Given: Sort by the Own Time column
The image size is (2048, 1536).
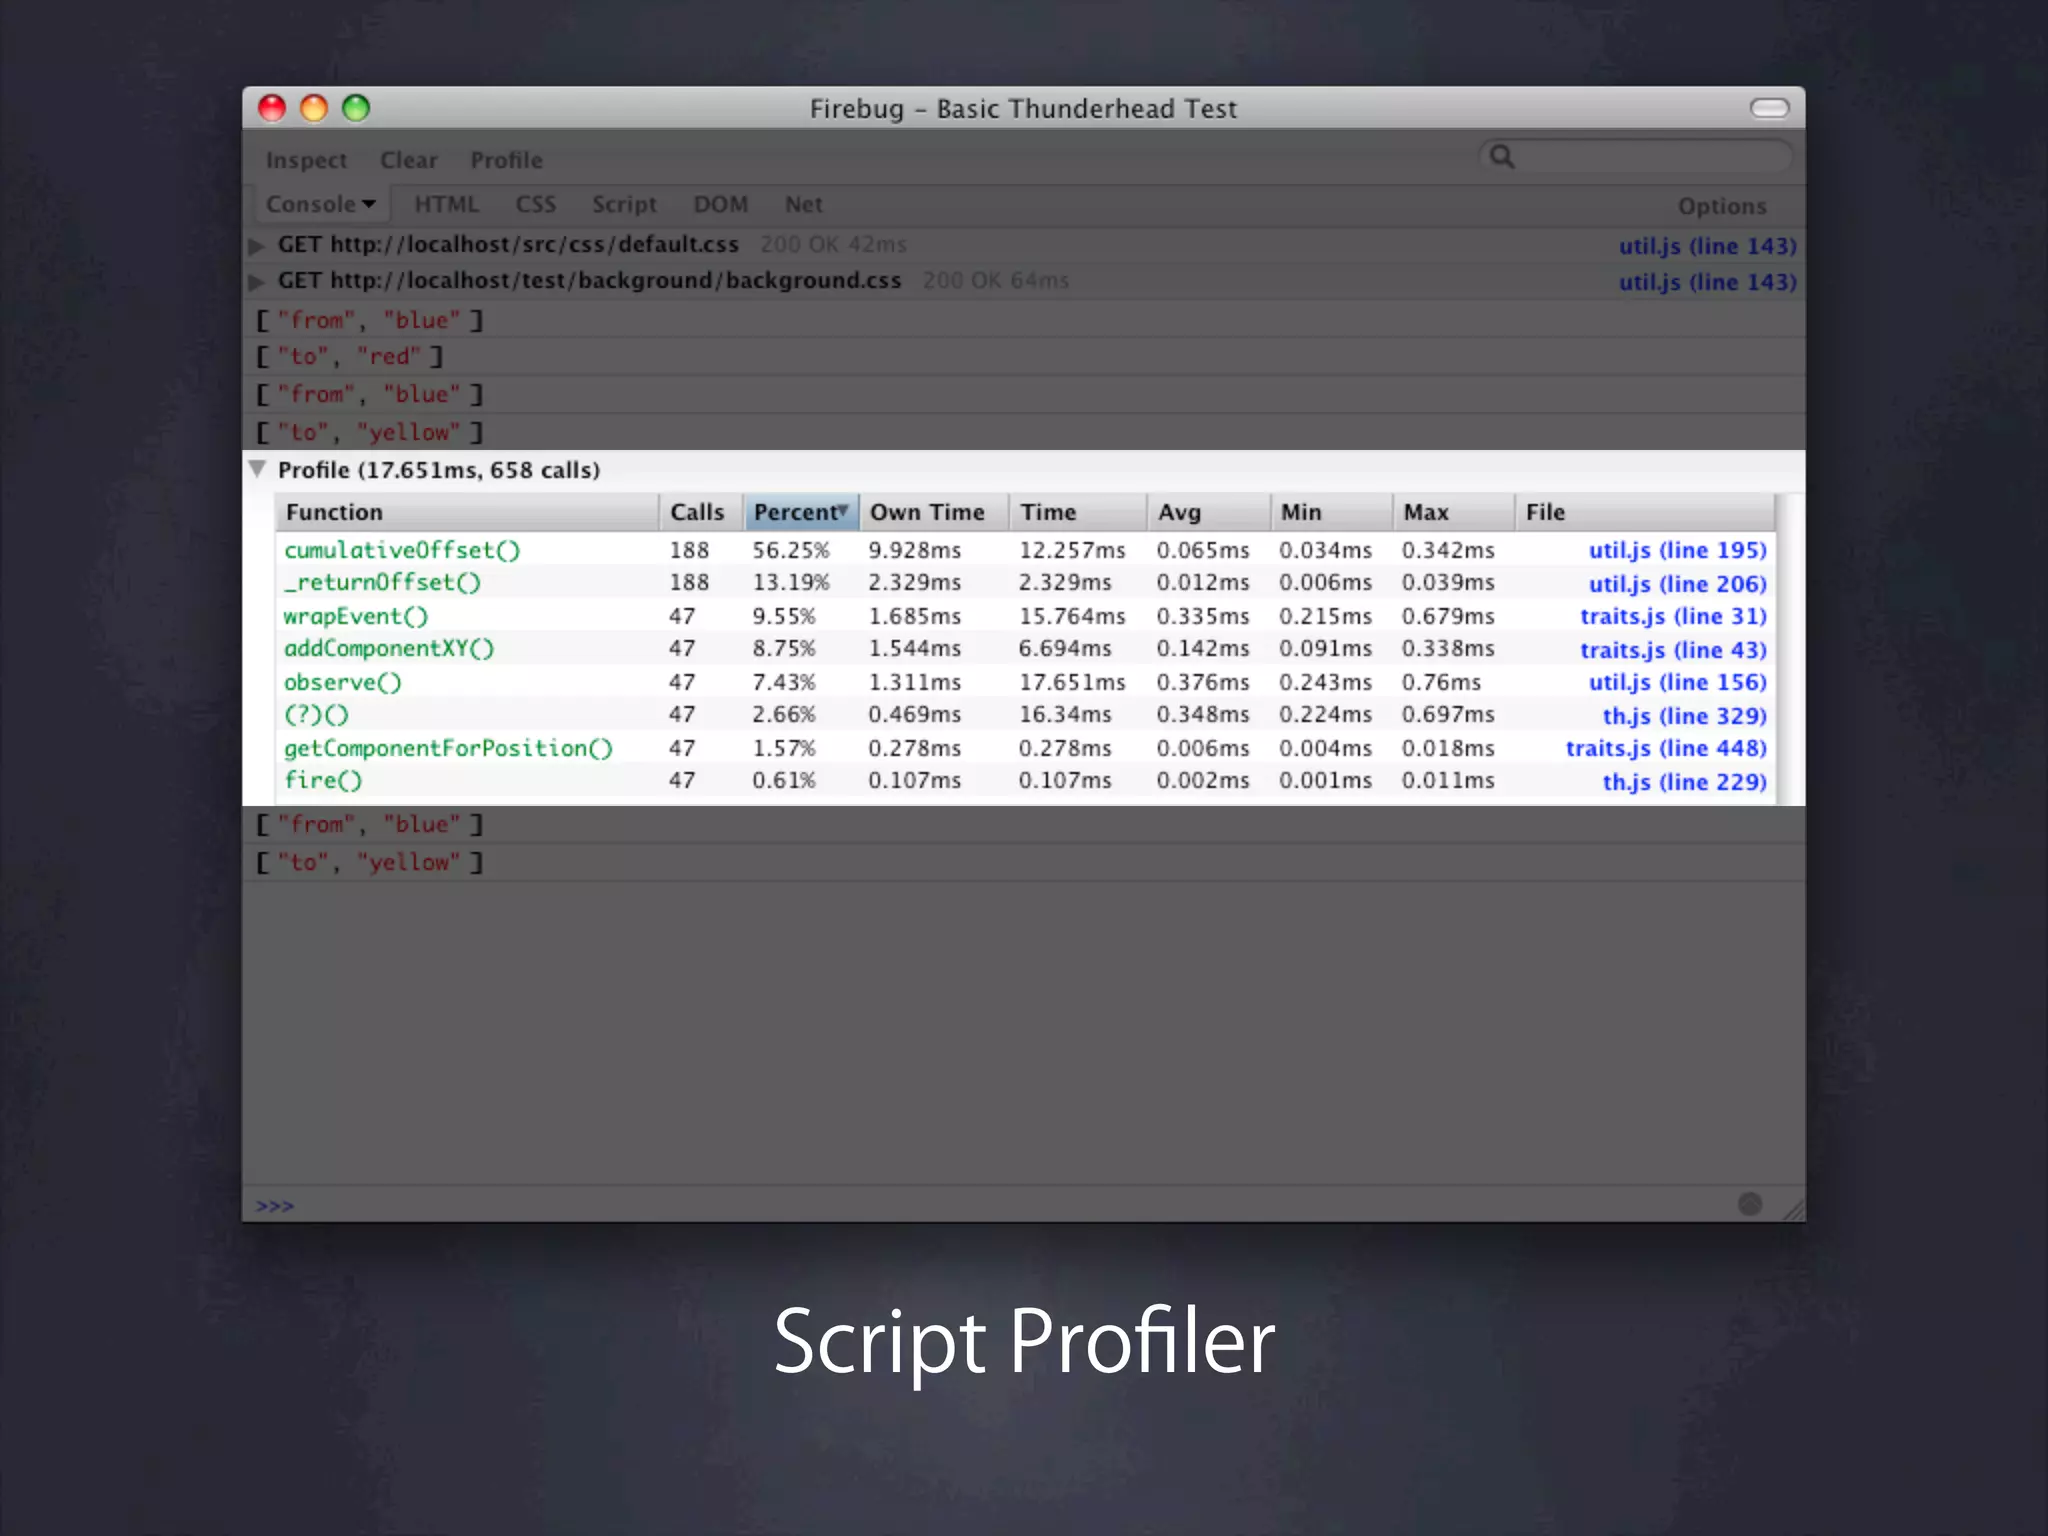Looking at the screenshot, I should [x=933, y=512].
